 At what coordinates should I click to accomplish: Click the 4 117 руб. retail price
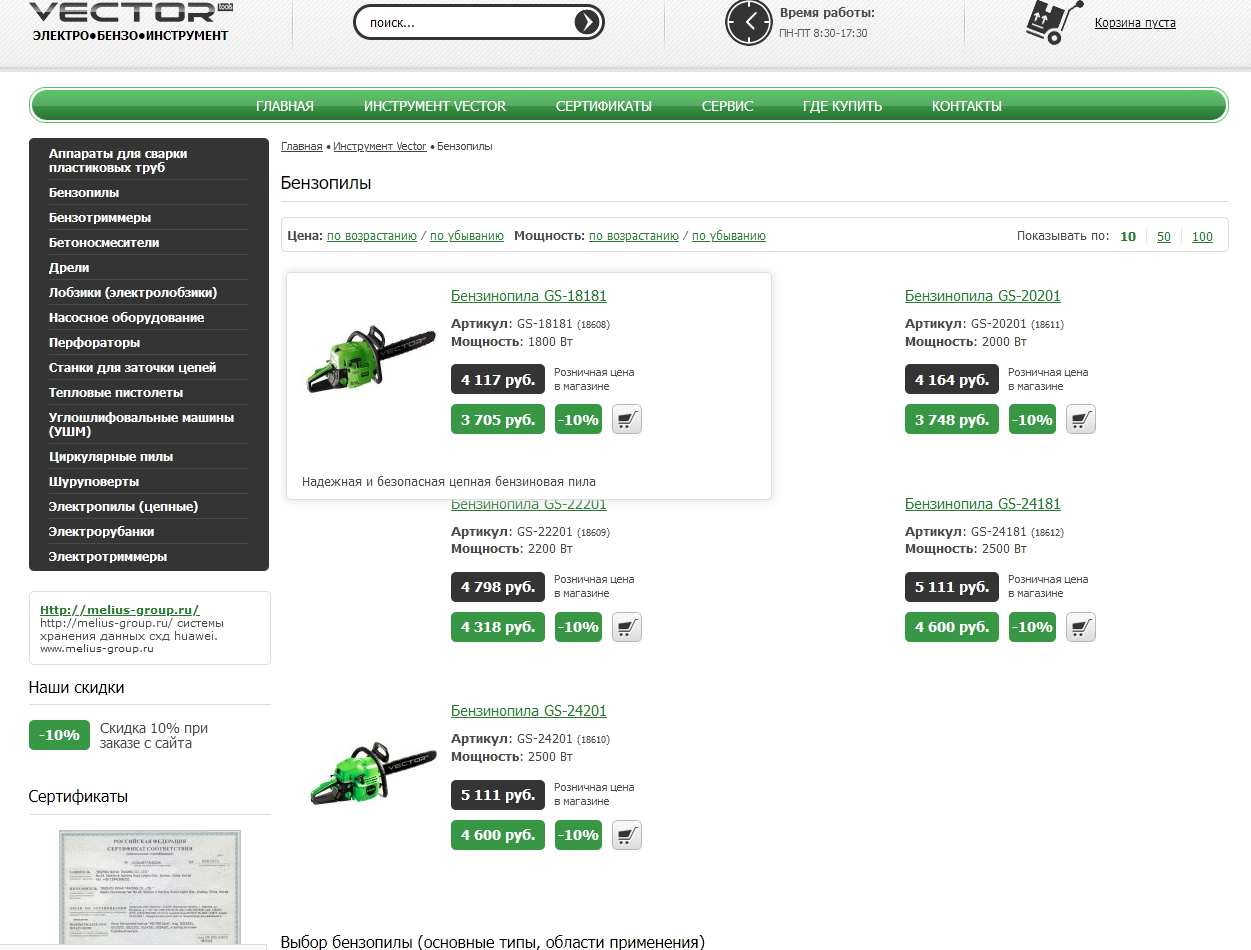pos(498,380)
